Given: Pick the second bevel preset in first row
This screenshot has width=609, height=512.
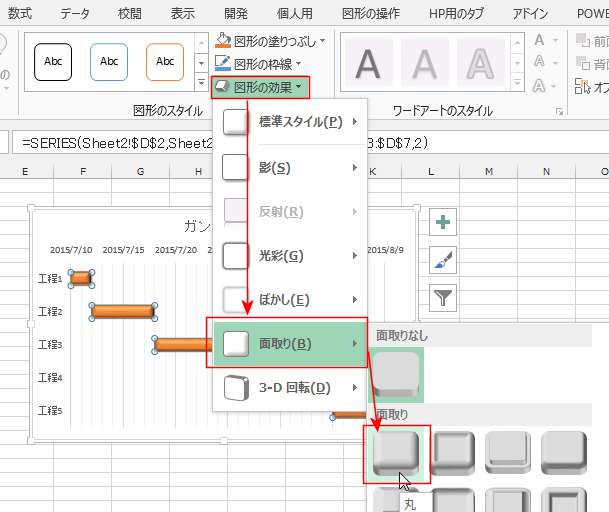Looking at the screenshot, I should click(x=453, y=453).
